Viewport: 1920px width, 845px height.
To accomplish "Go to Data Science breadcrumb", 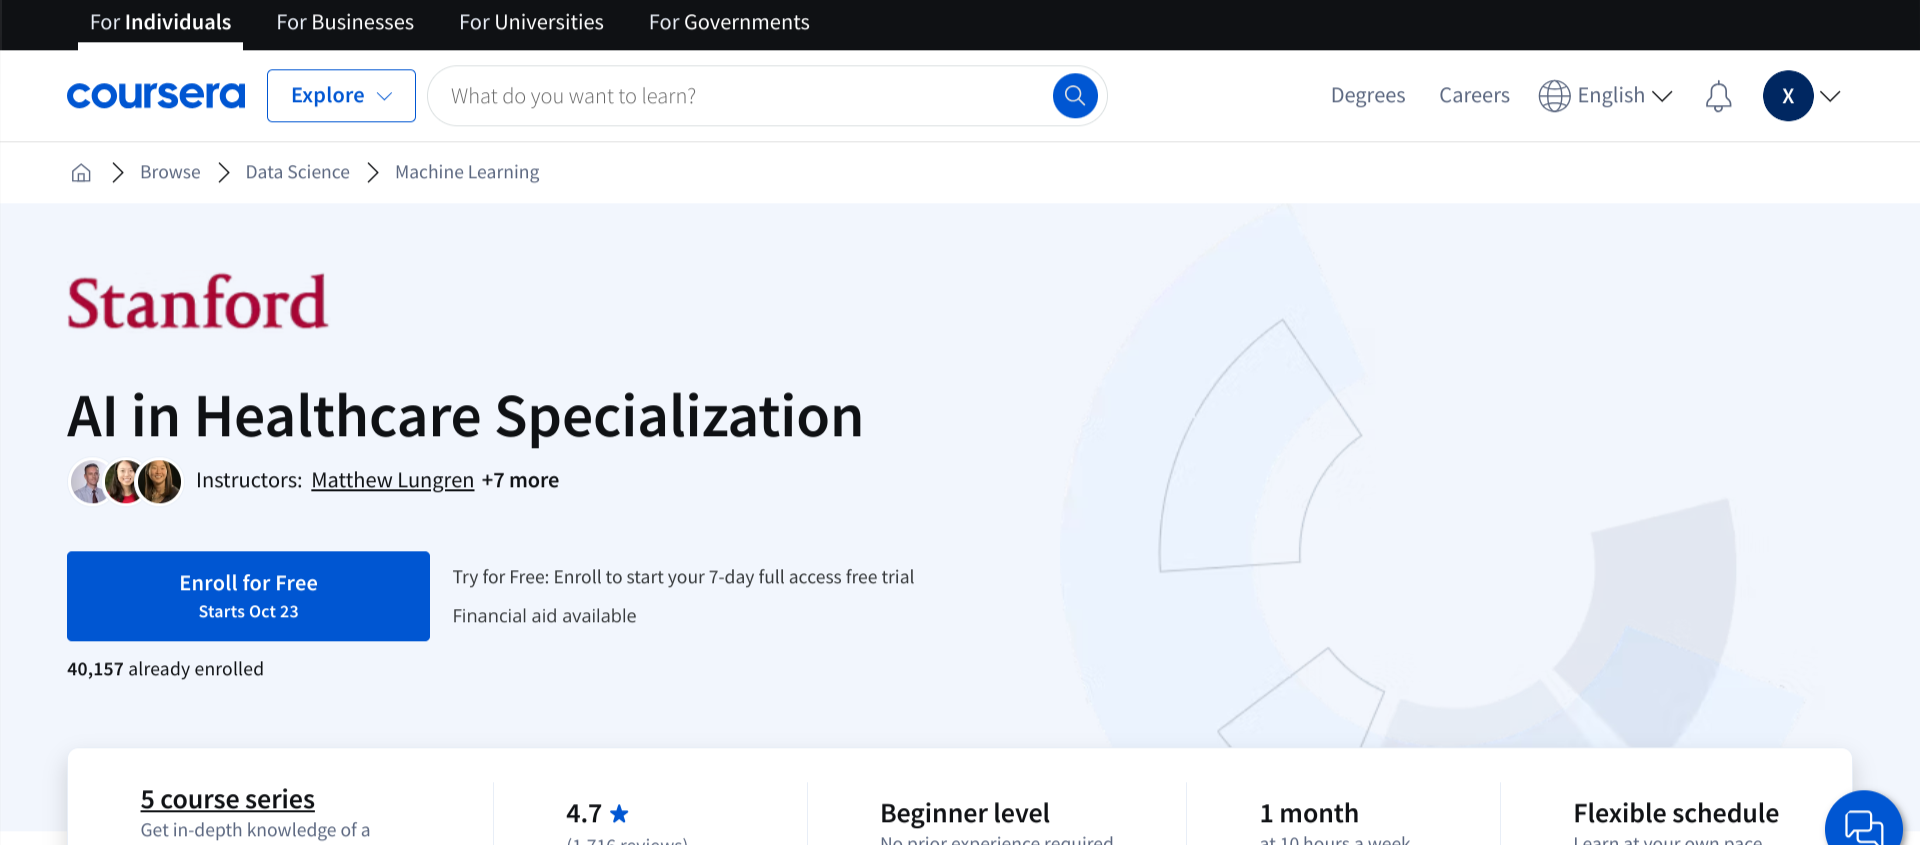I will (297, 172).
